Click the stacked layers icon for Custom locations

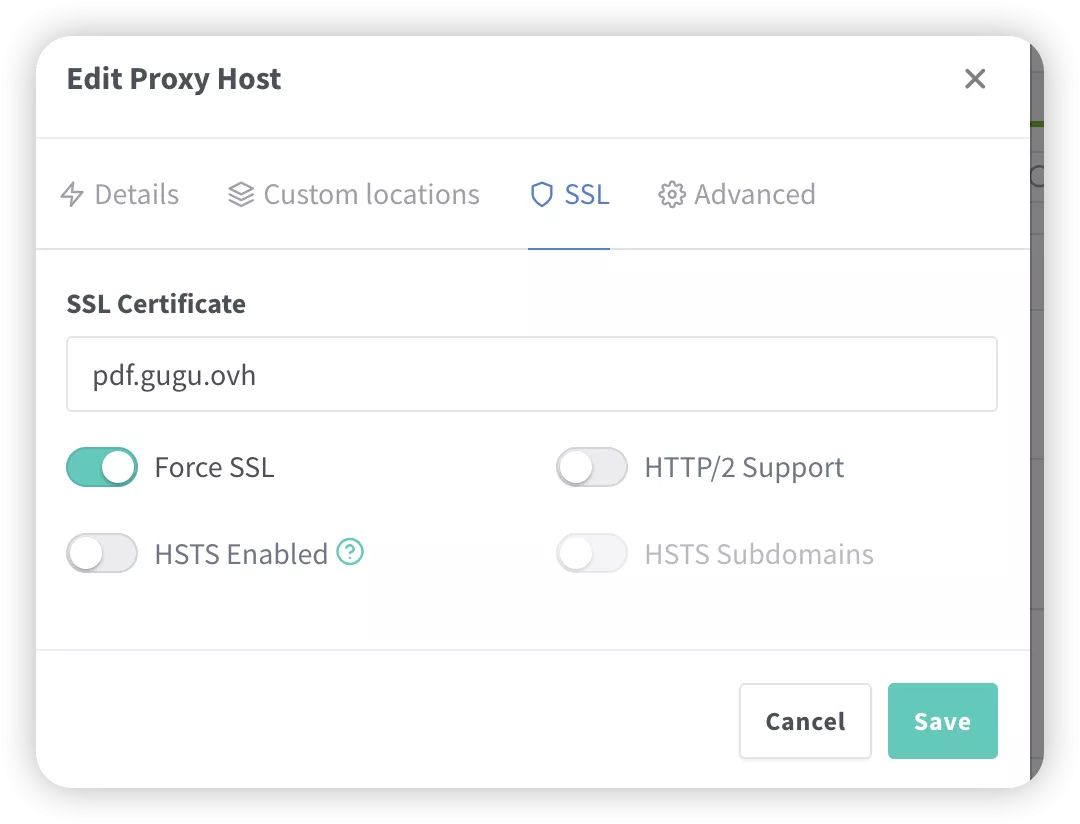pyautogui.click(x=241, y=194)
